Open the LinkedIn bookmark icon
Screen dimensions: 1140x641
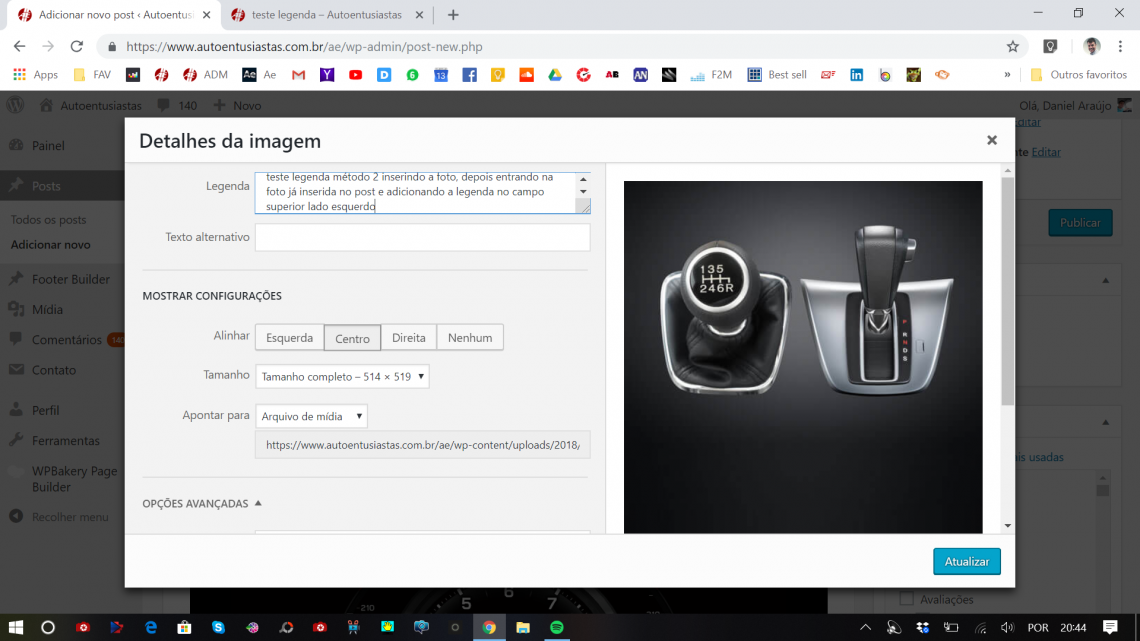(x=856, y=75)
